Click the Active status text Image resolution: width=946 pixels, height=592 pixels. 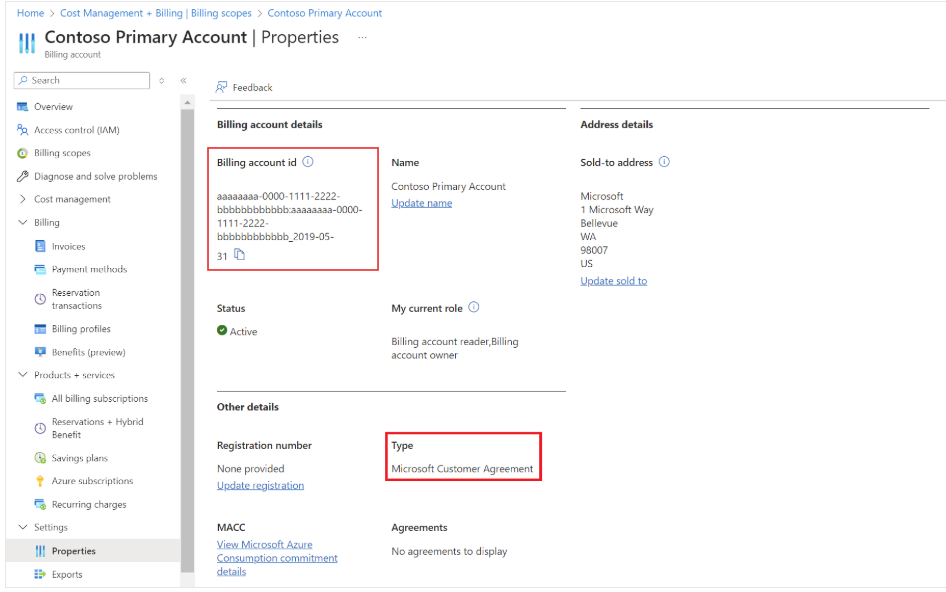243,331
